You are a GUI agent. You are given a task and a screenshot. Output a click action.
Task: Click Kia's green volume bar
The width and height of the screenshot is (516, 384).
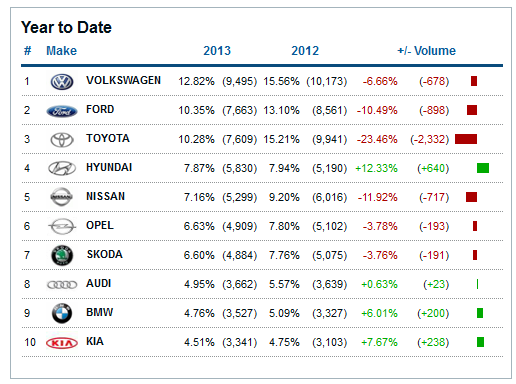pos(480,342)
